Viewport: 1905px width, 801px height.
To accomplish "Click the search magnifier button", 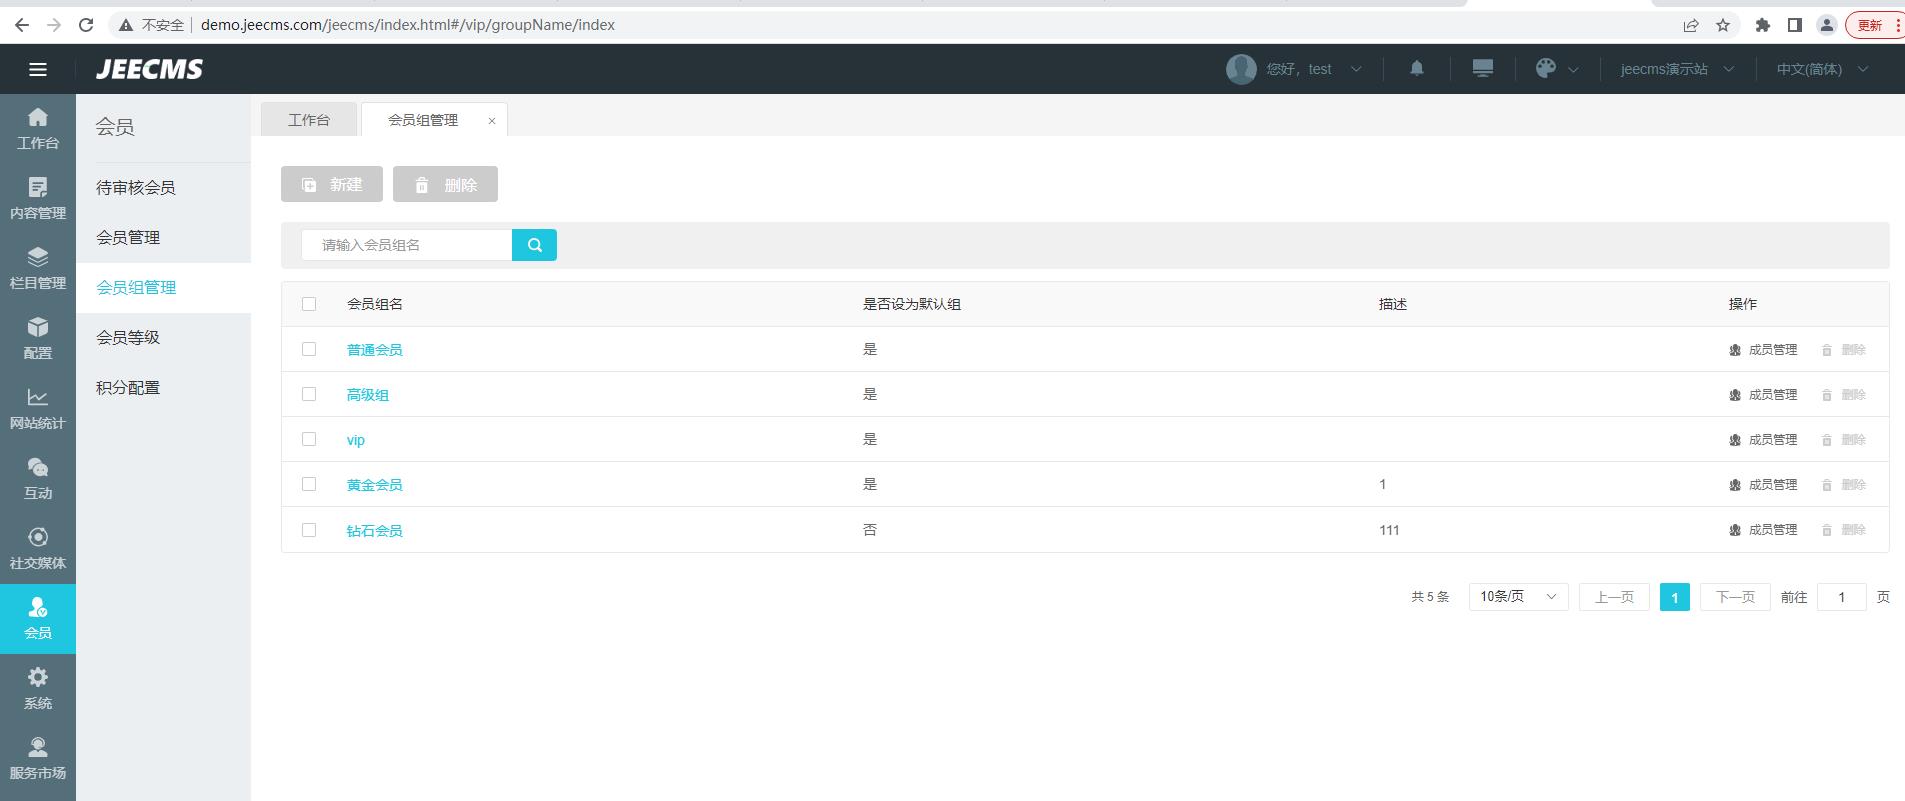I will tap(534, 245).
